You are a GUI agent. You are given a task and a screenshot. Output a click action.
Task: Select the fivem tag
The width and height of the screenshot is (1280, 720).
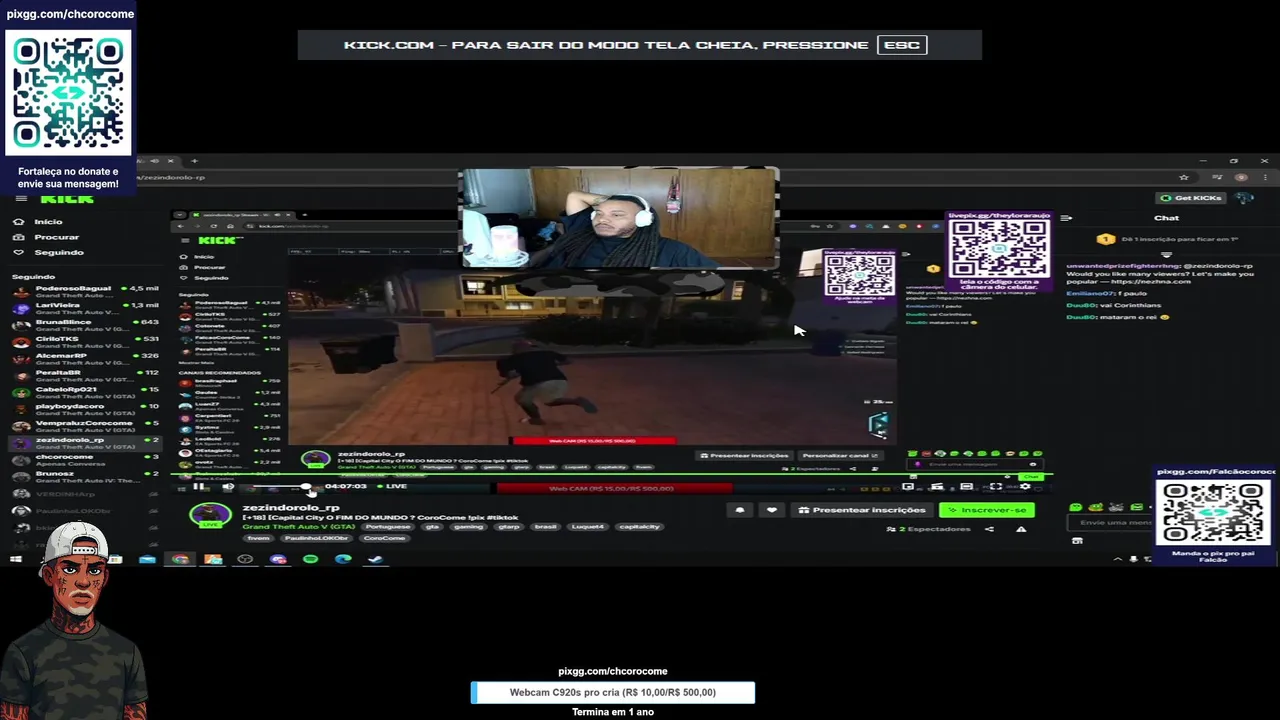pyautogui.click(x=259, y=538)
